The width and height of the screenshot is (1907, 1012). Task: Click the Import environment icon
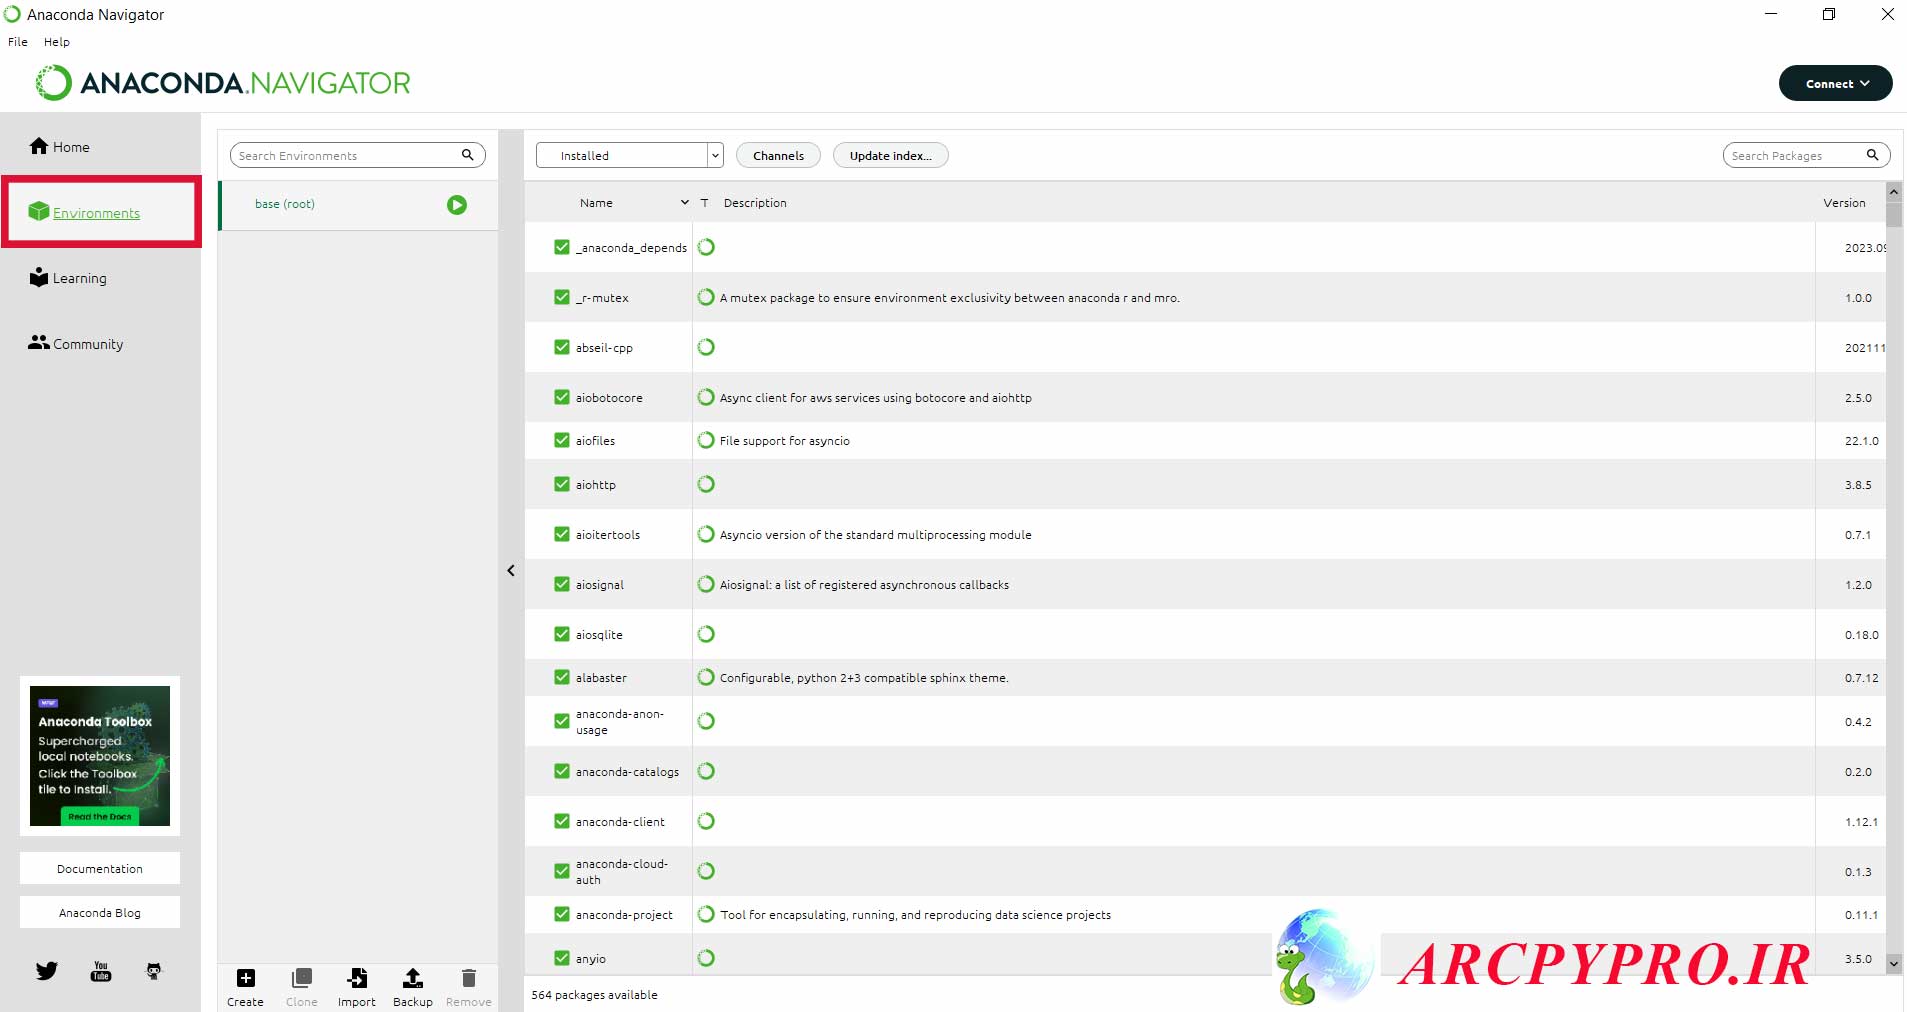click(x=357, y=978)
